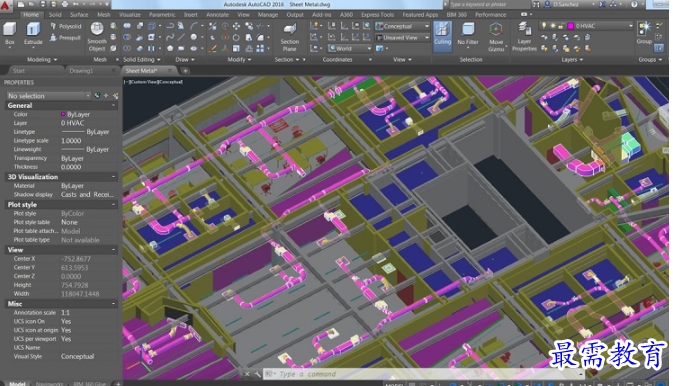Click the Select Objects icon in Properties
Image resolution: width=673 pixels, height=386 pixels.
pos(106,96)
